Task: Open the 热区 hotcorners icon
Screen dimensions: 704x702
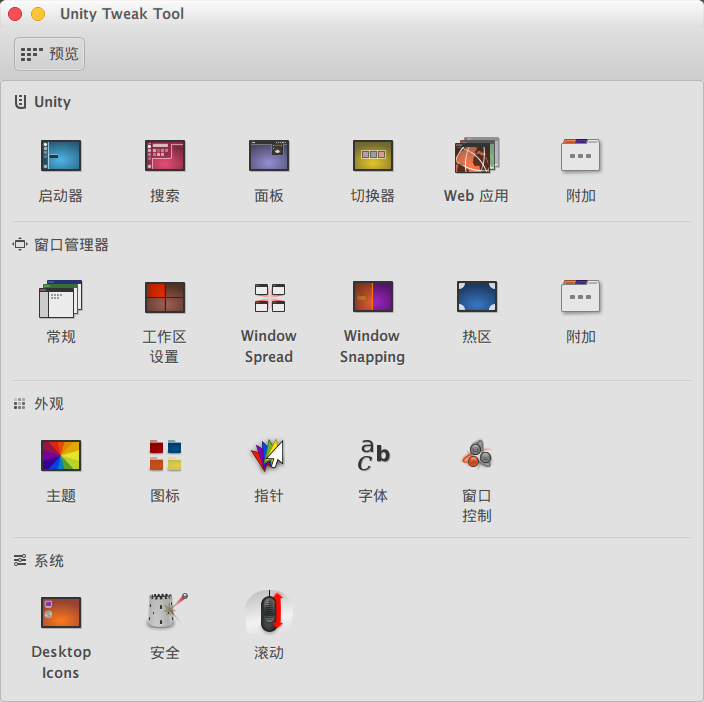Action: click(476, 296)
